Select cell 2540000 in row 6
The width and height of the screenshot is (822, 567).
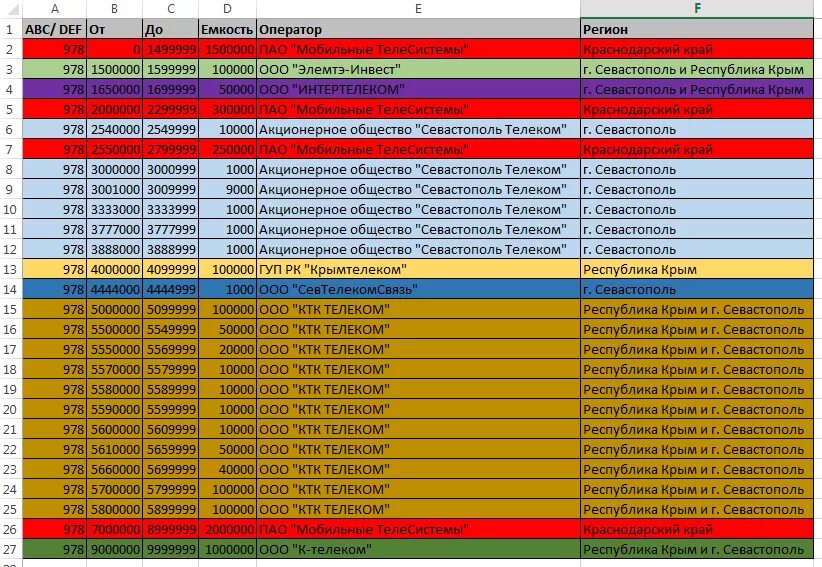click(x=114, y=129)
